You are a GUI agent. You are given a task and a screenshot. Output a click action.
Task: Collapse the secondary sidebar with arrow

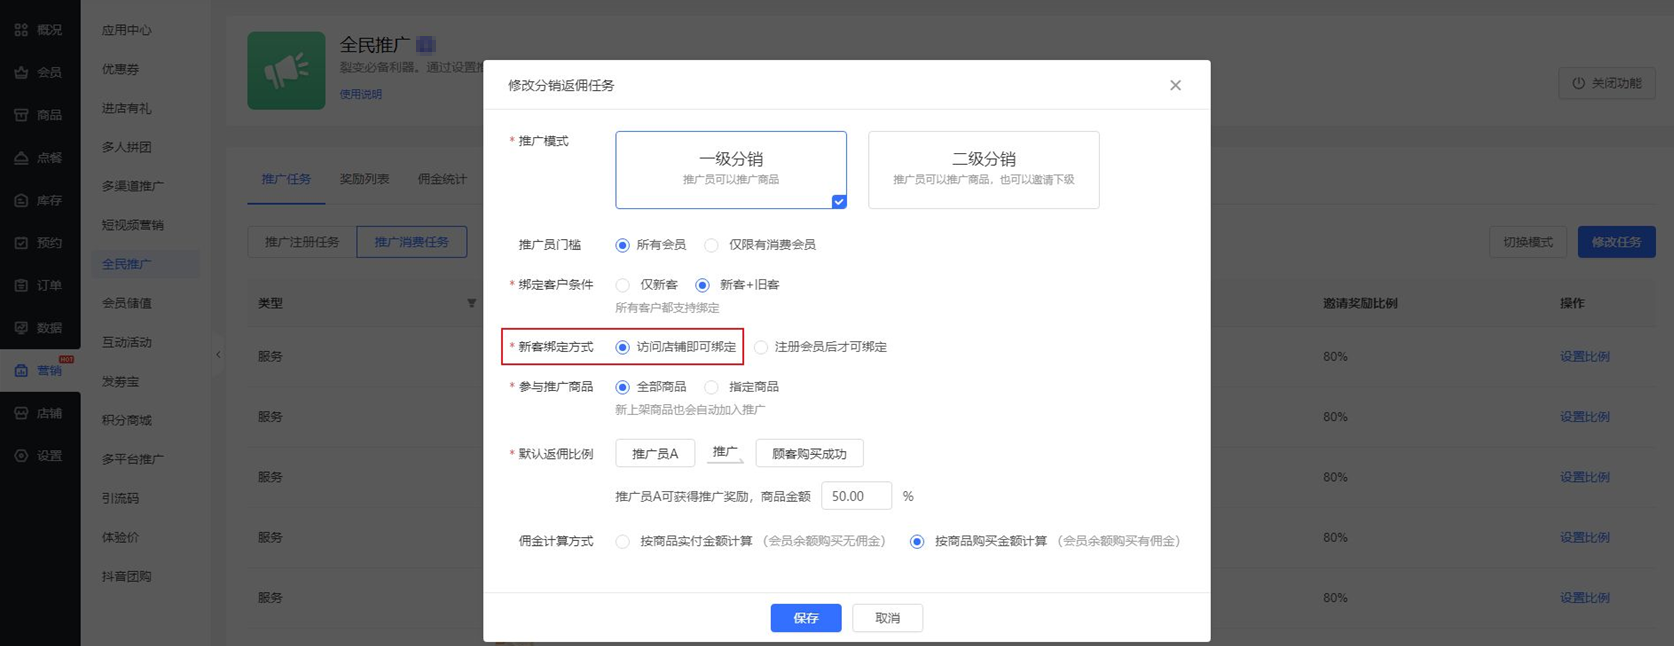218,354
